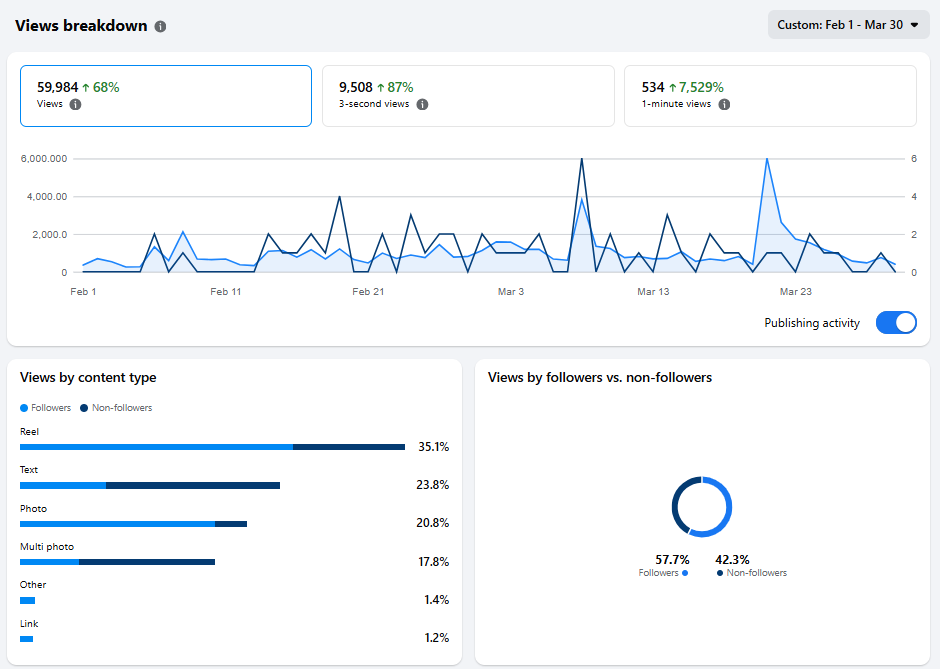Click the info icon for 3-second views

[x=421, y=103]
